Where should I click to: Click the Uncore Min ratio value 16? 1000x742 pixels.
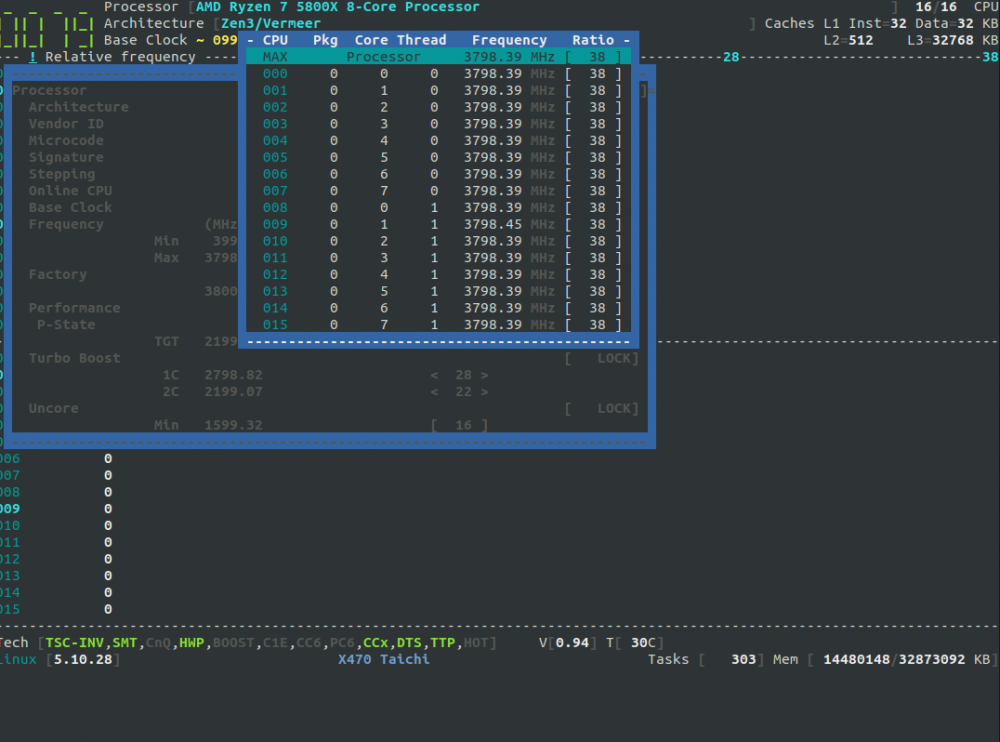point(464,425)
